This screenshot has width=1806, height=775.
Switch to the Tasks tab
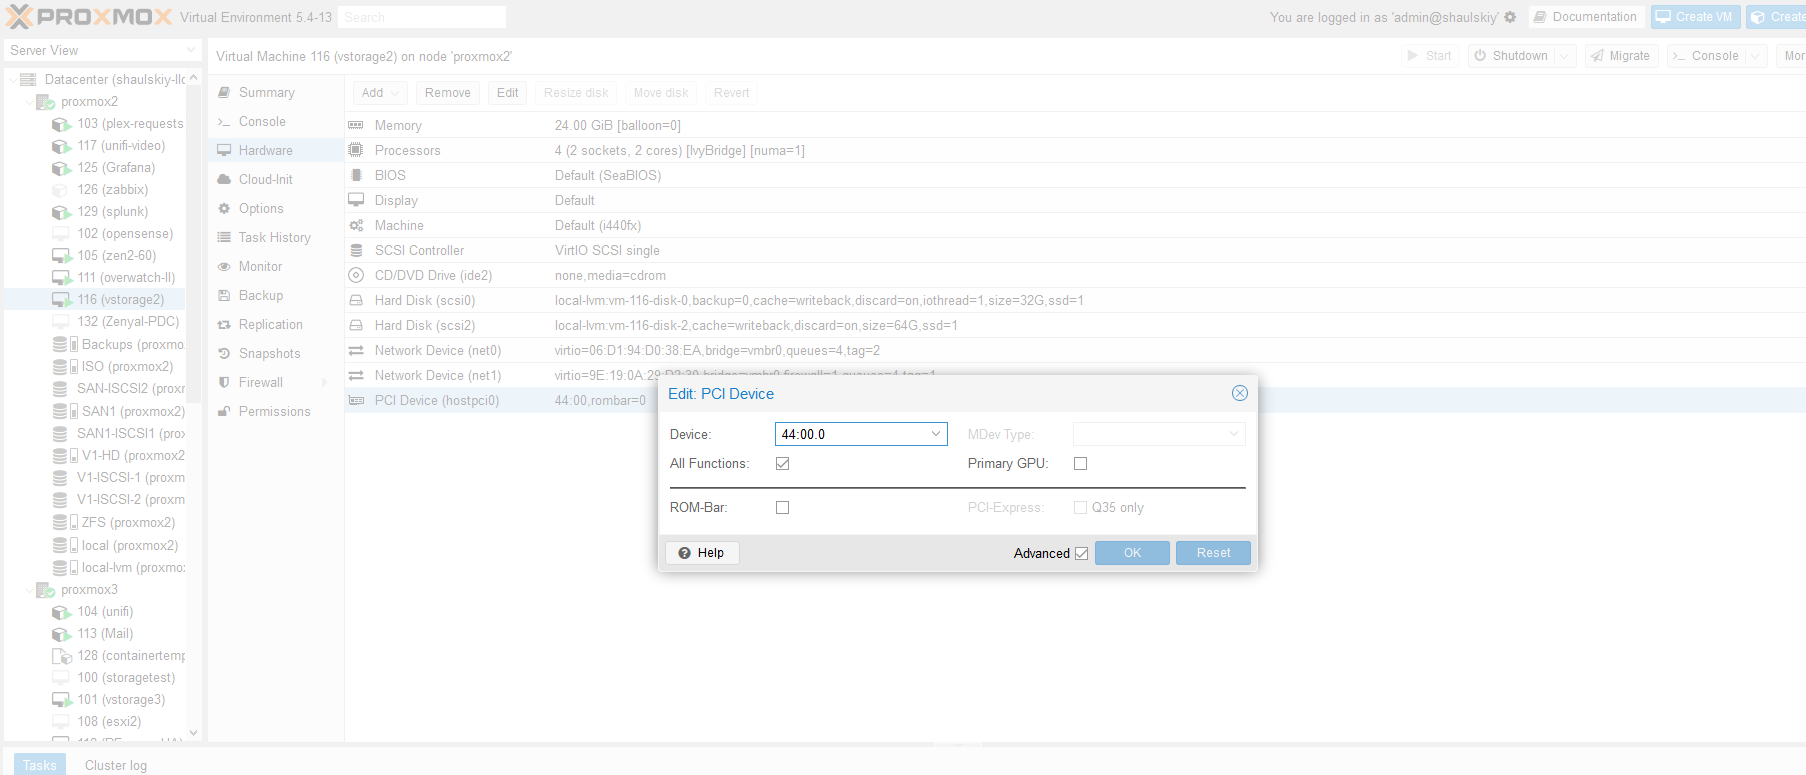tap(40, 765)
